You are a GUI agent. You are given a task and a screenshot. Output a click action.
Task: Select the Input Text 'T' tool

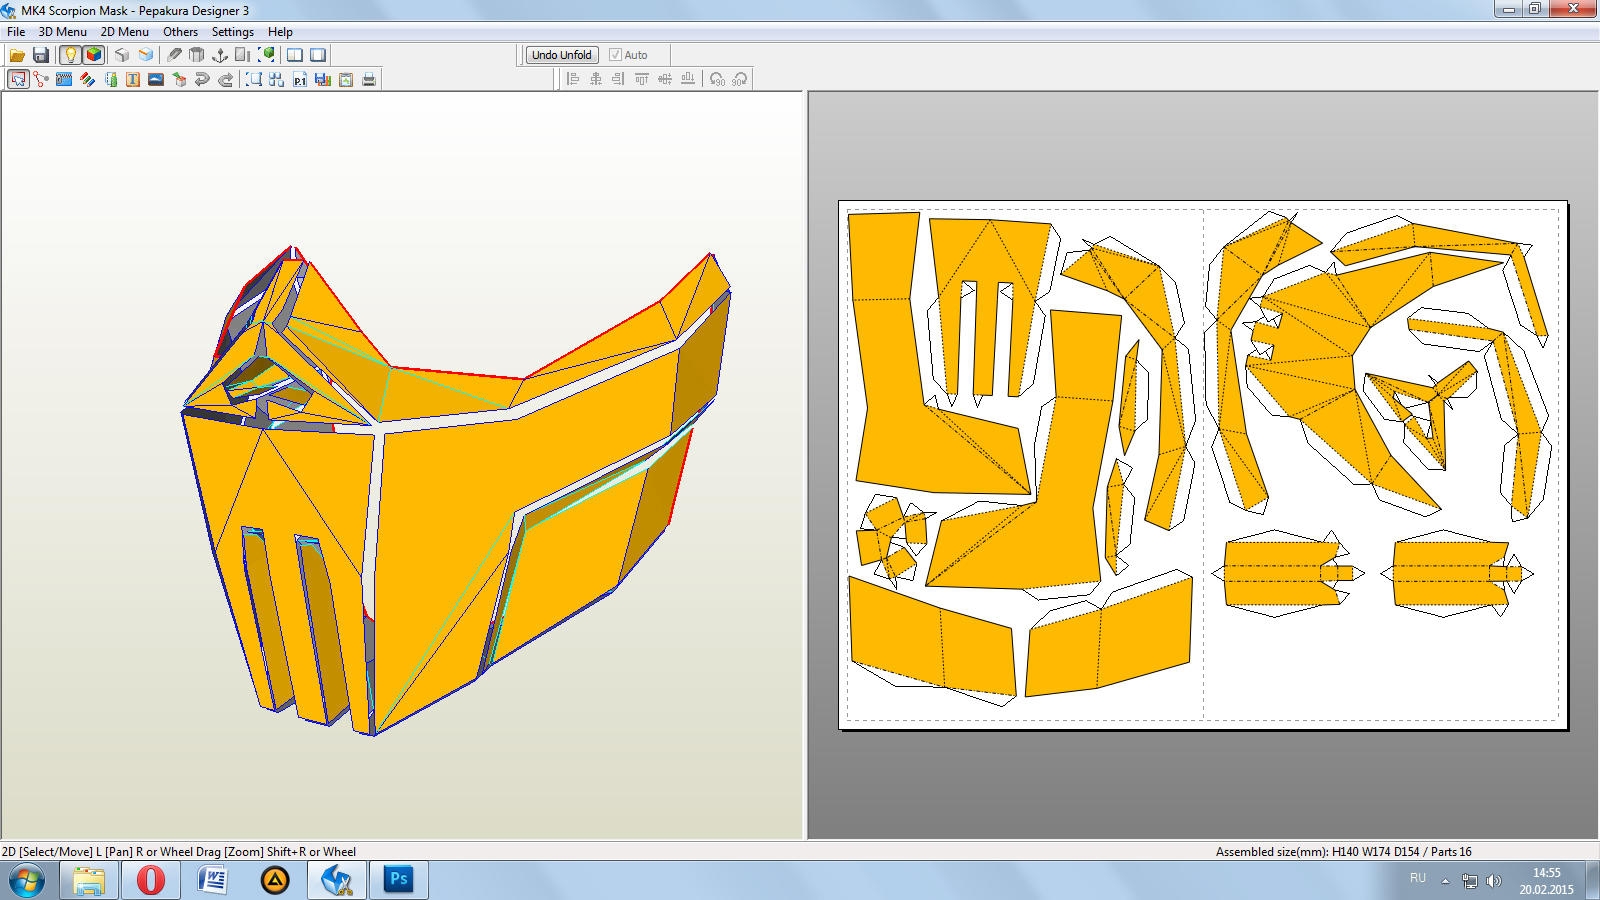tap(133, 79)
